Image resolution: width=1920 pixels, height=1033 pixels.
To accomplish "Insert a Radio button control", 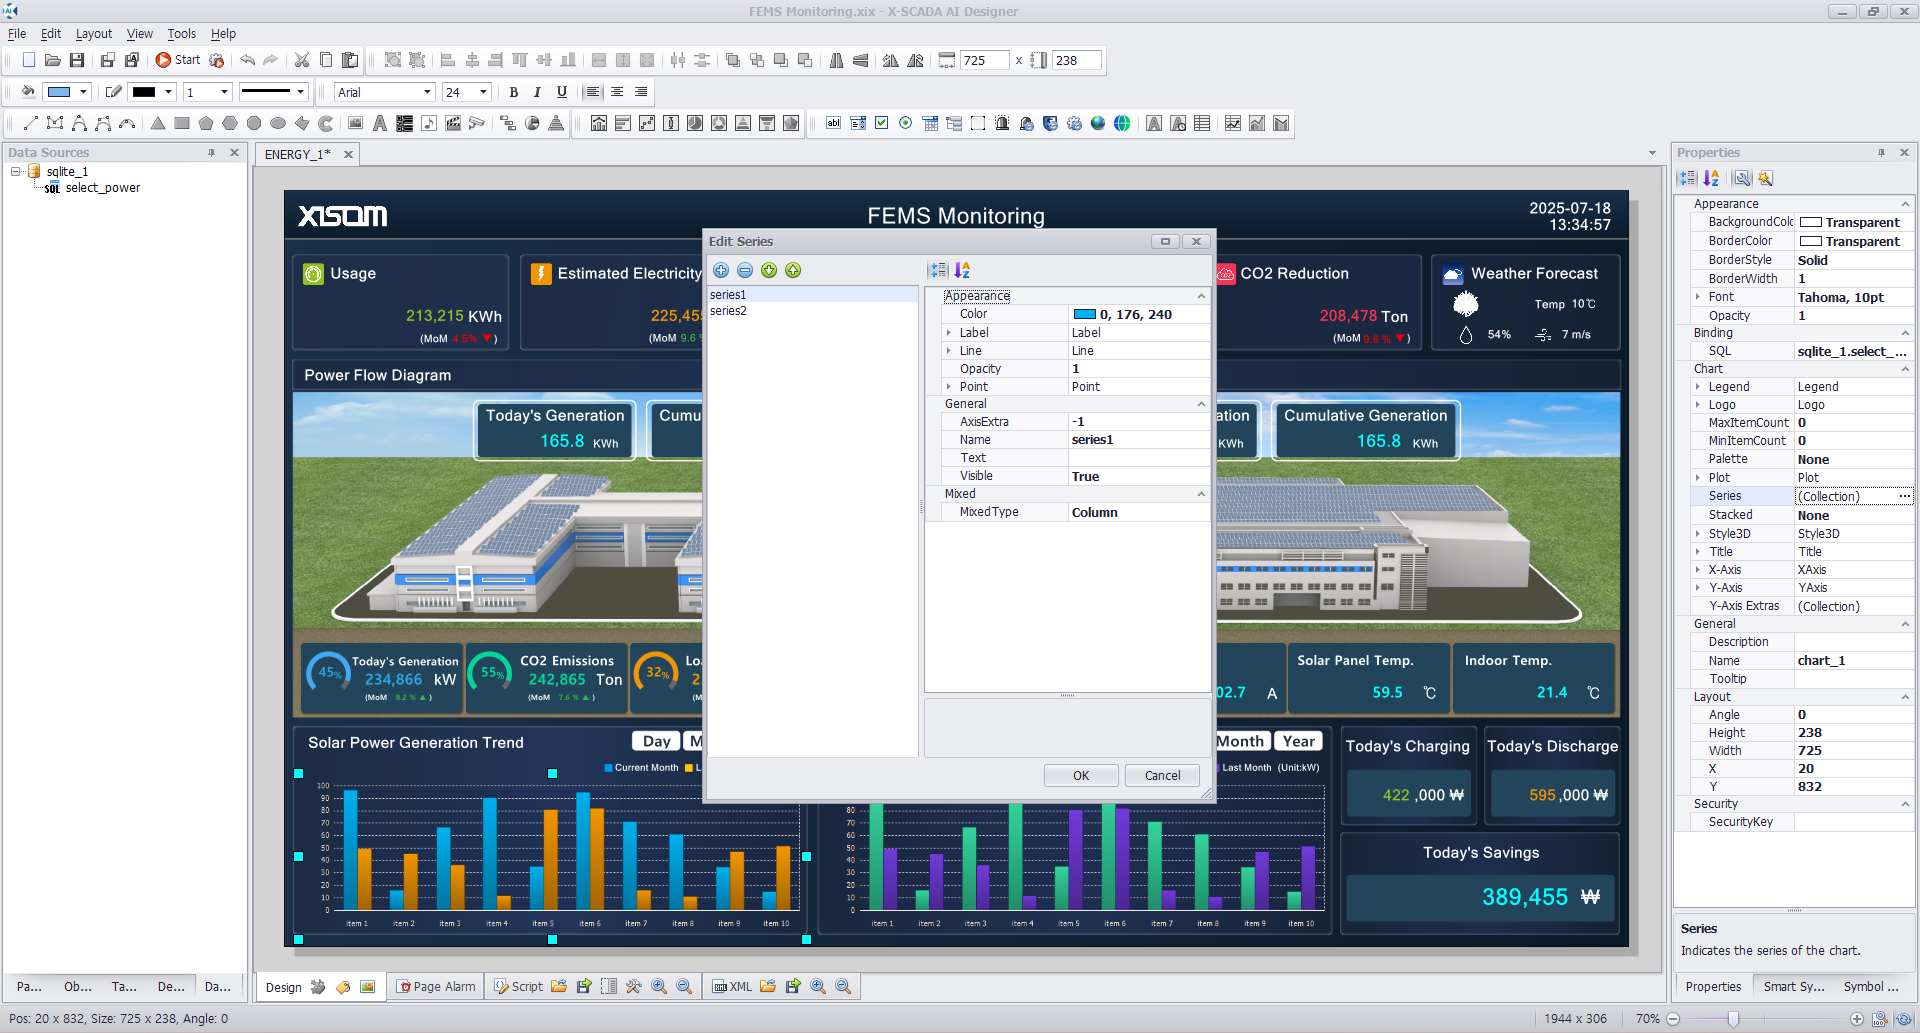I will coord(905,123).
